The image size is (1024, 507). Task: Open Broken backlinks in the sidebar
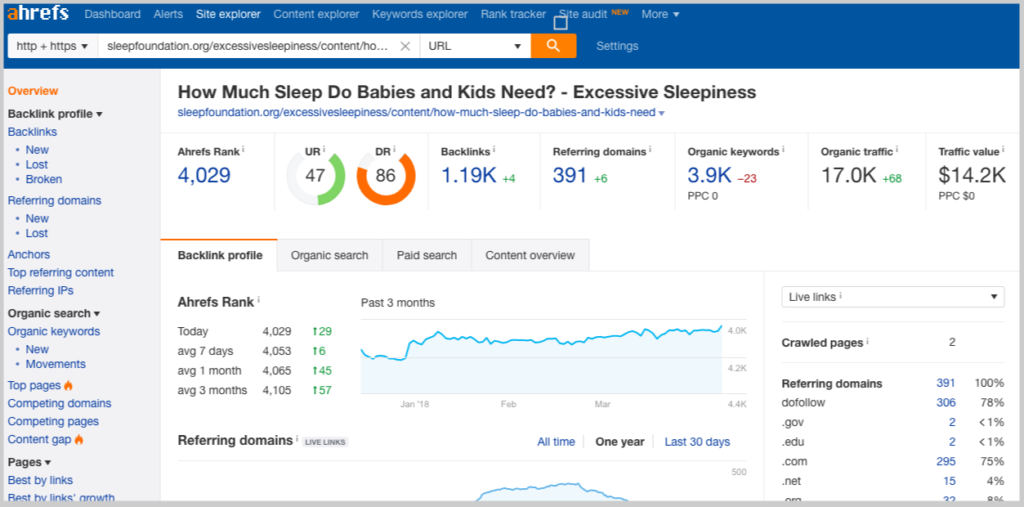44,179
